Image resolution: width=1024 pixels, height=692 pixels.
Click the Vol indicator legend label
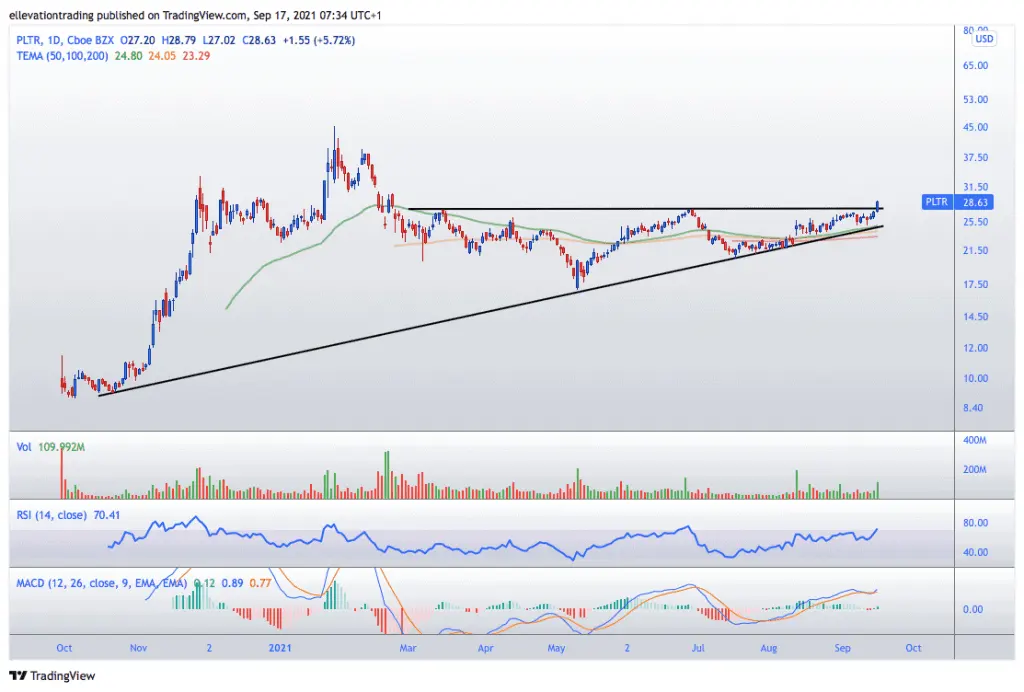point(24,447)
